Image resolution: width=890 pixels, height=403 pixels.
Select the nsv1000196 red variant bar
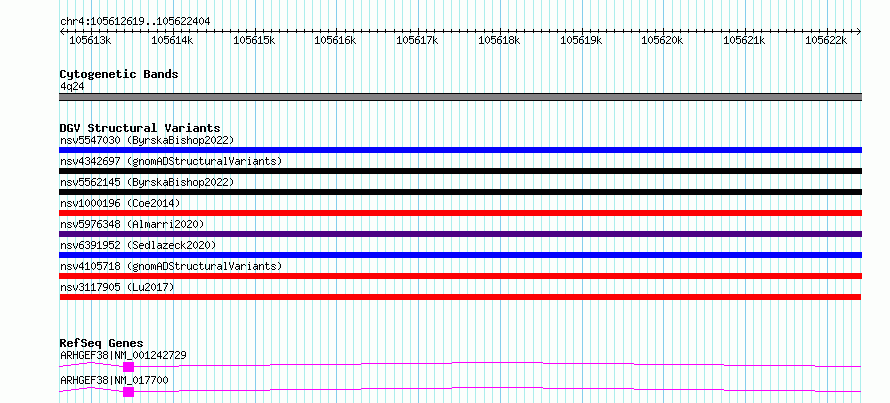tap(460, 213)
